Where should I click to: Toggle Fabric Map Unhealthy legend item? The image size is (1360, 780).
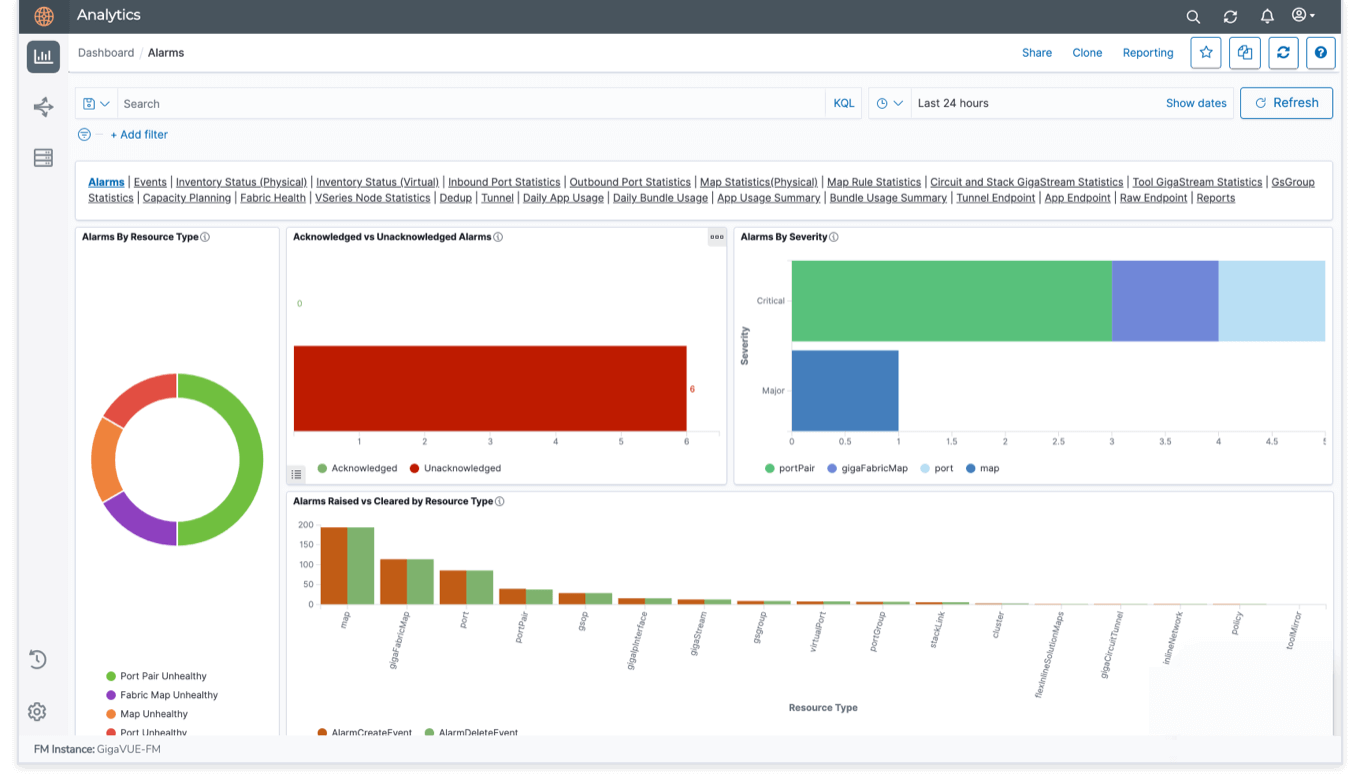coord(162,695)
